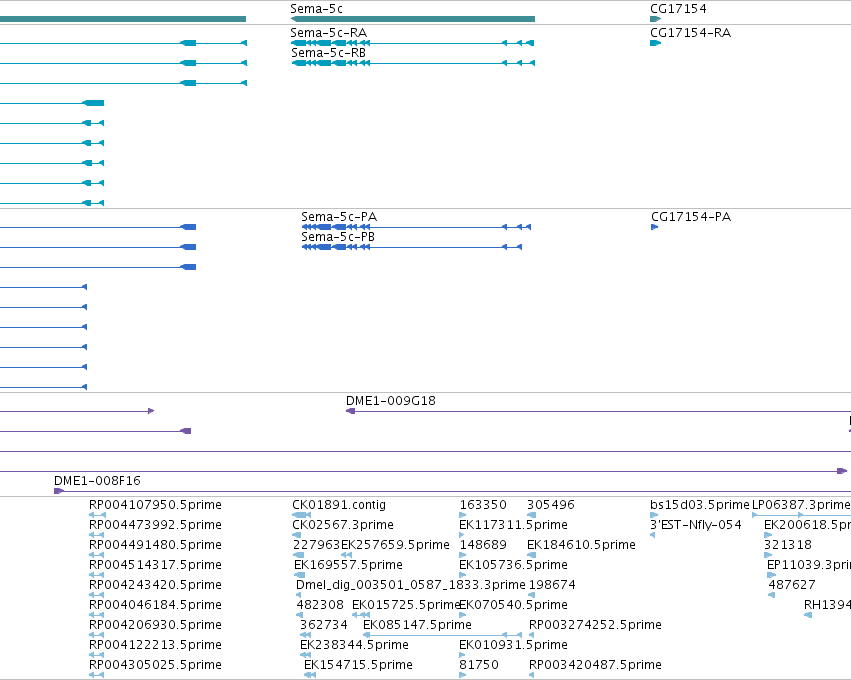Screen dimensions: 851x680
Task: Select the Sema-5c gene bar
Action: tap(413, 19)
